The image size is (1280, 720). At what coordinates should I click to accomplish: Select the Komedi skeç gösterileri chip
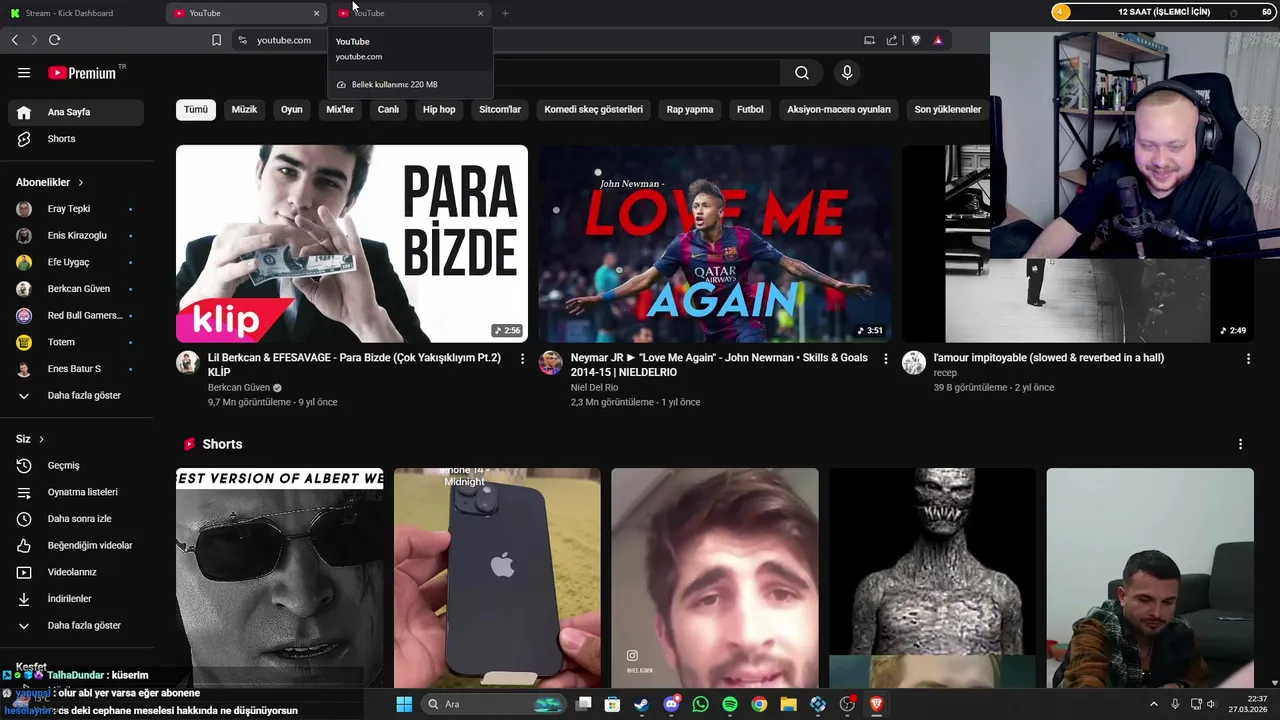(x=594, y=110)
